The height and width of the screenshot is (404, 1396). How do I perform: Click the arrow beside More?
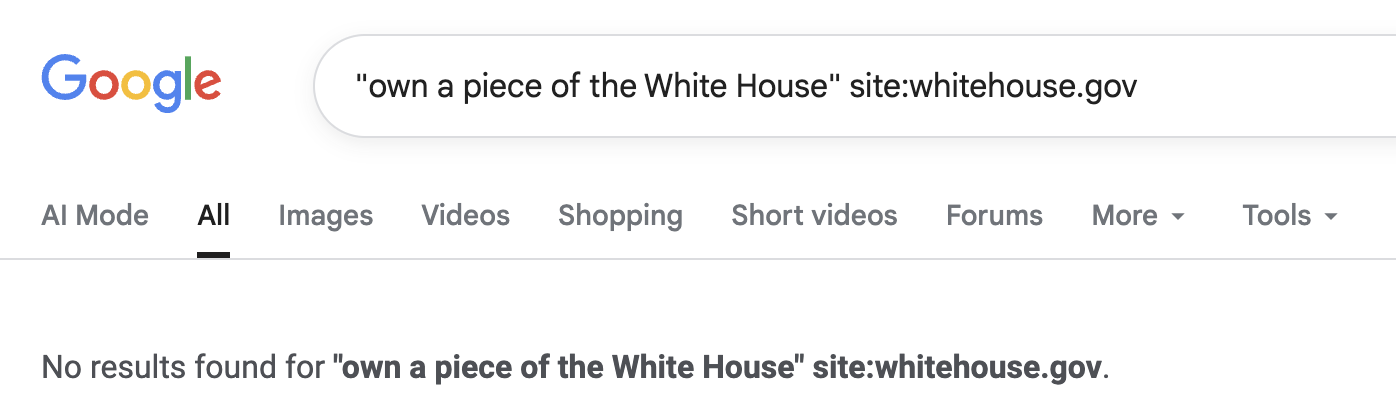(x=1178, y=217)
